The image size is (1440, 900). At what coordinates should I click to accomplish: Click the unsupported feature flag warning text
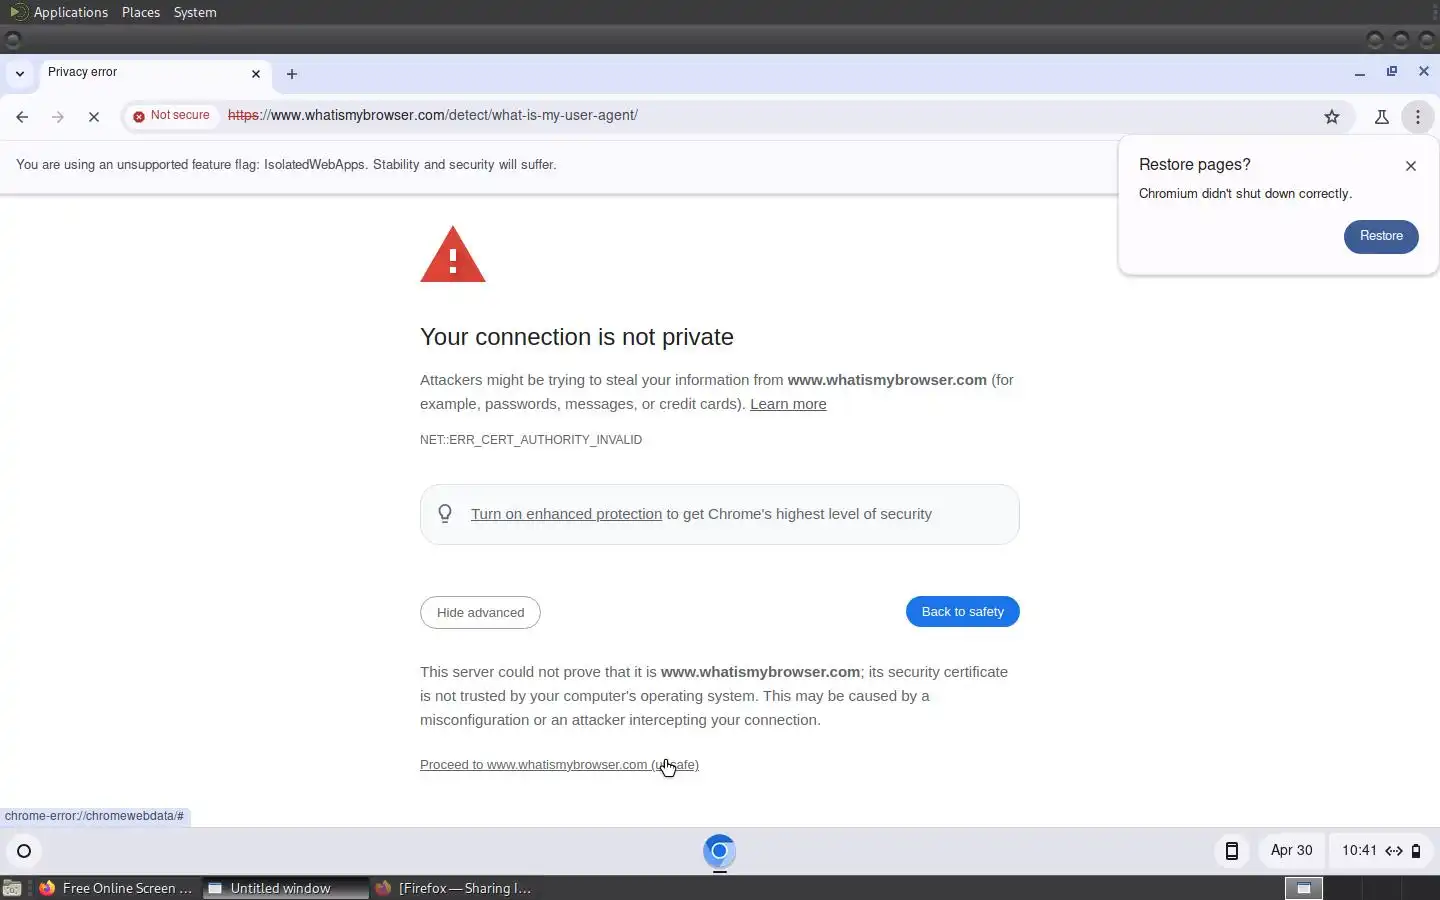(x=286, y=165)
